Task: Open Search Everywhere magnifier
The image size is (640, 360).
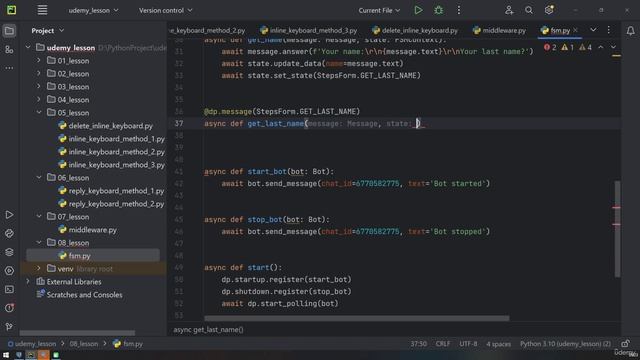Action: click(x=529, y=10)
